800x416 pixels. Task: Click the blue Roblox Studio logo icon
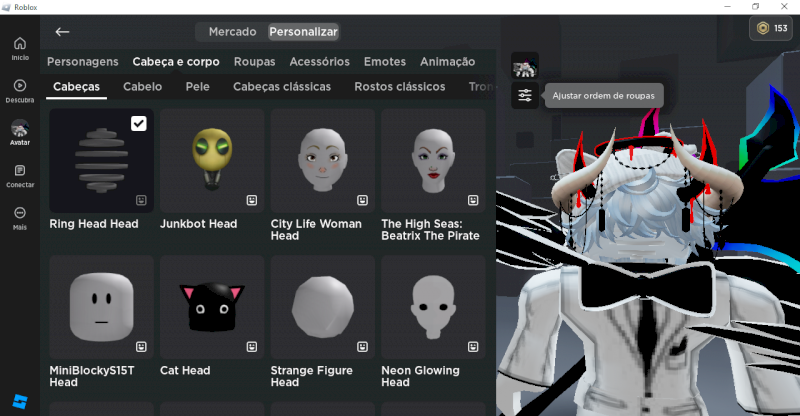20,401
